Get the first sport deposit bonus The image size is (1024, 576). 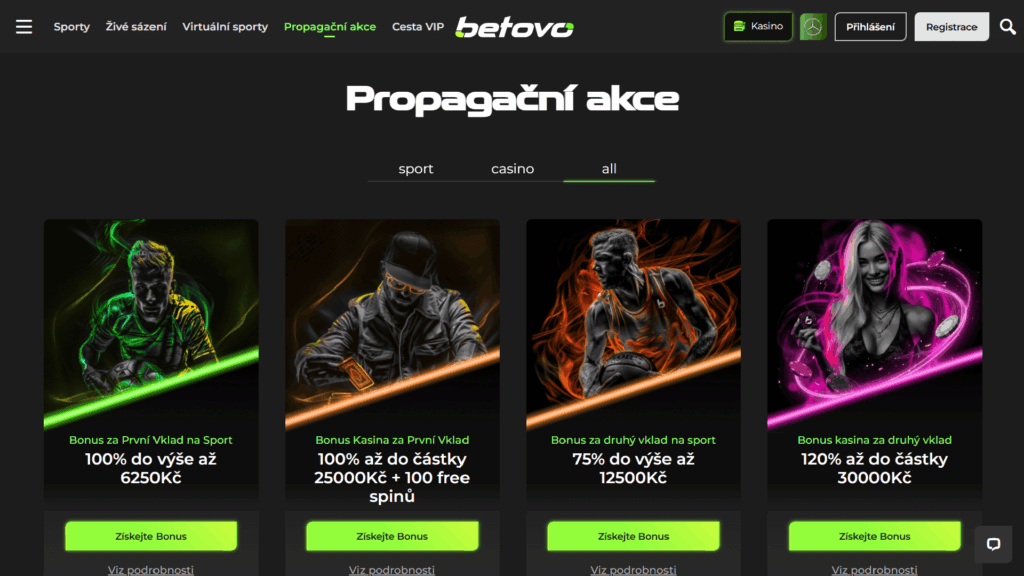coord(151,536)
